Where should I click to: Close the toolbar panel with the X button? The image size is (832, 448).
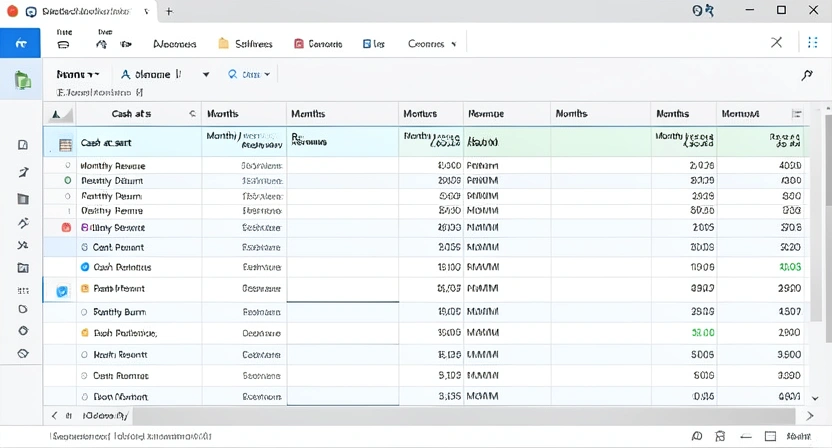[x=776, y=42]
